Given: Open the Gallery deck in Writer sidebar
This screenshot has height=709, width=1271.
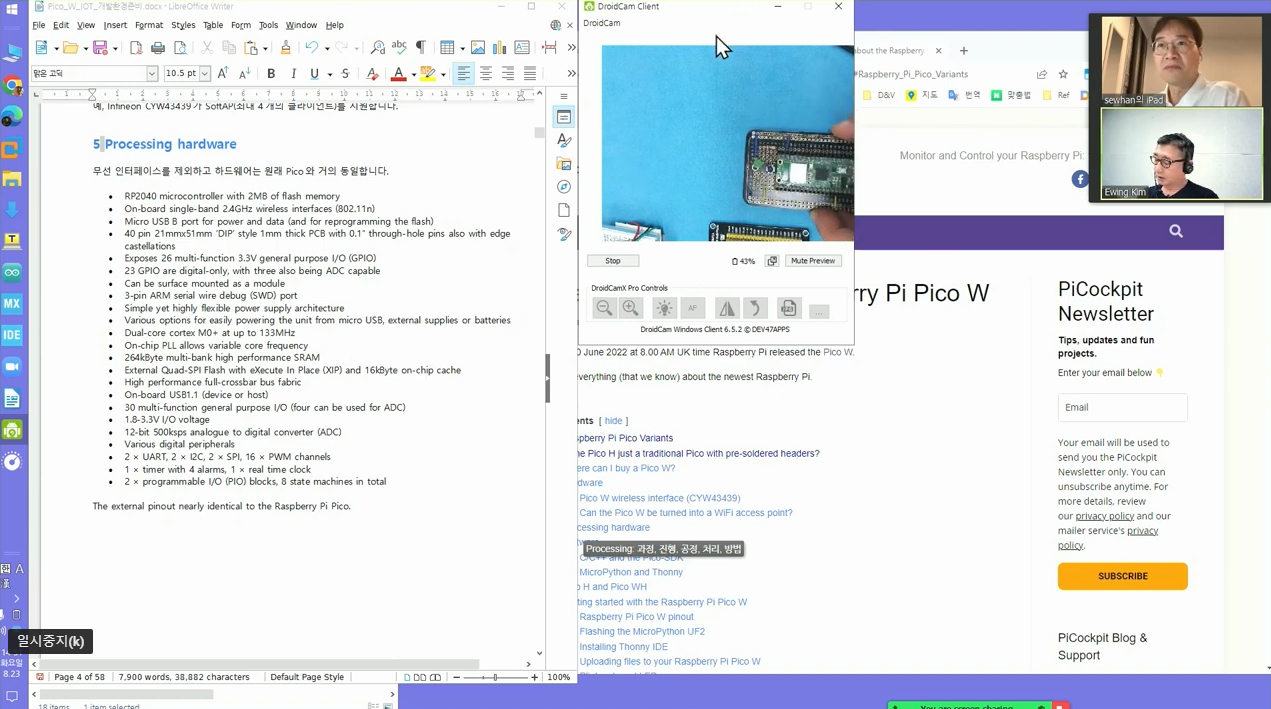Looking at the screenshot, I should (x=564, y=164).
